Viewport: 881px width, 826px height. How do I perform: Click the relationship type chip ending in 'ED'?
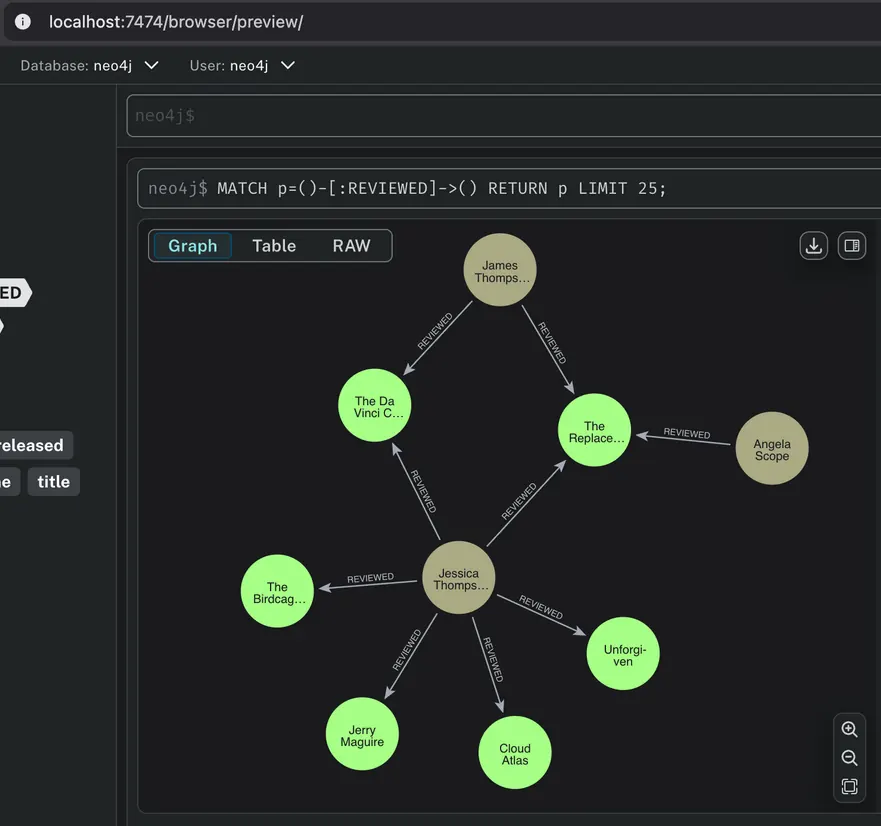click(13, 293)
